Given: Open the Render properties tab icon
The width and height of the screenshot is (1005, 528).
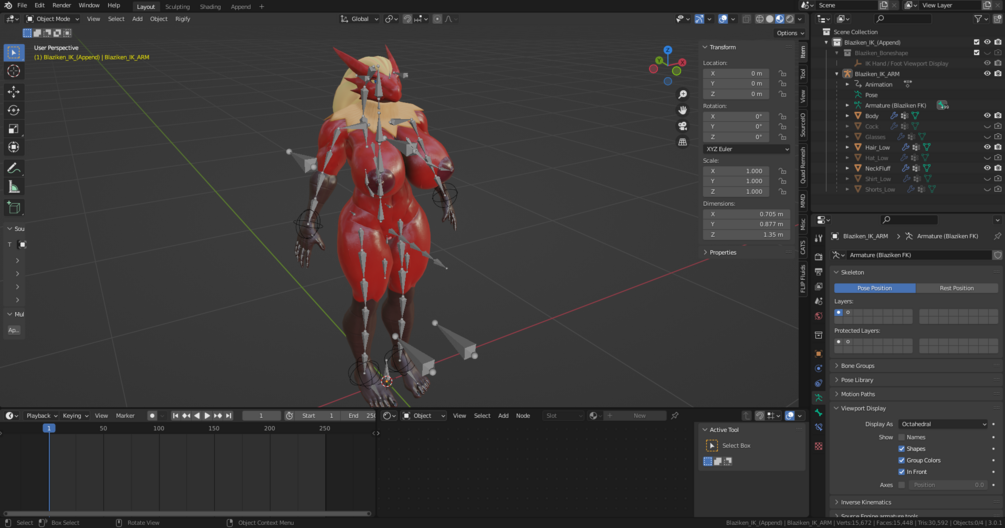Looking at the screenshot, I should click(818, 256).
